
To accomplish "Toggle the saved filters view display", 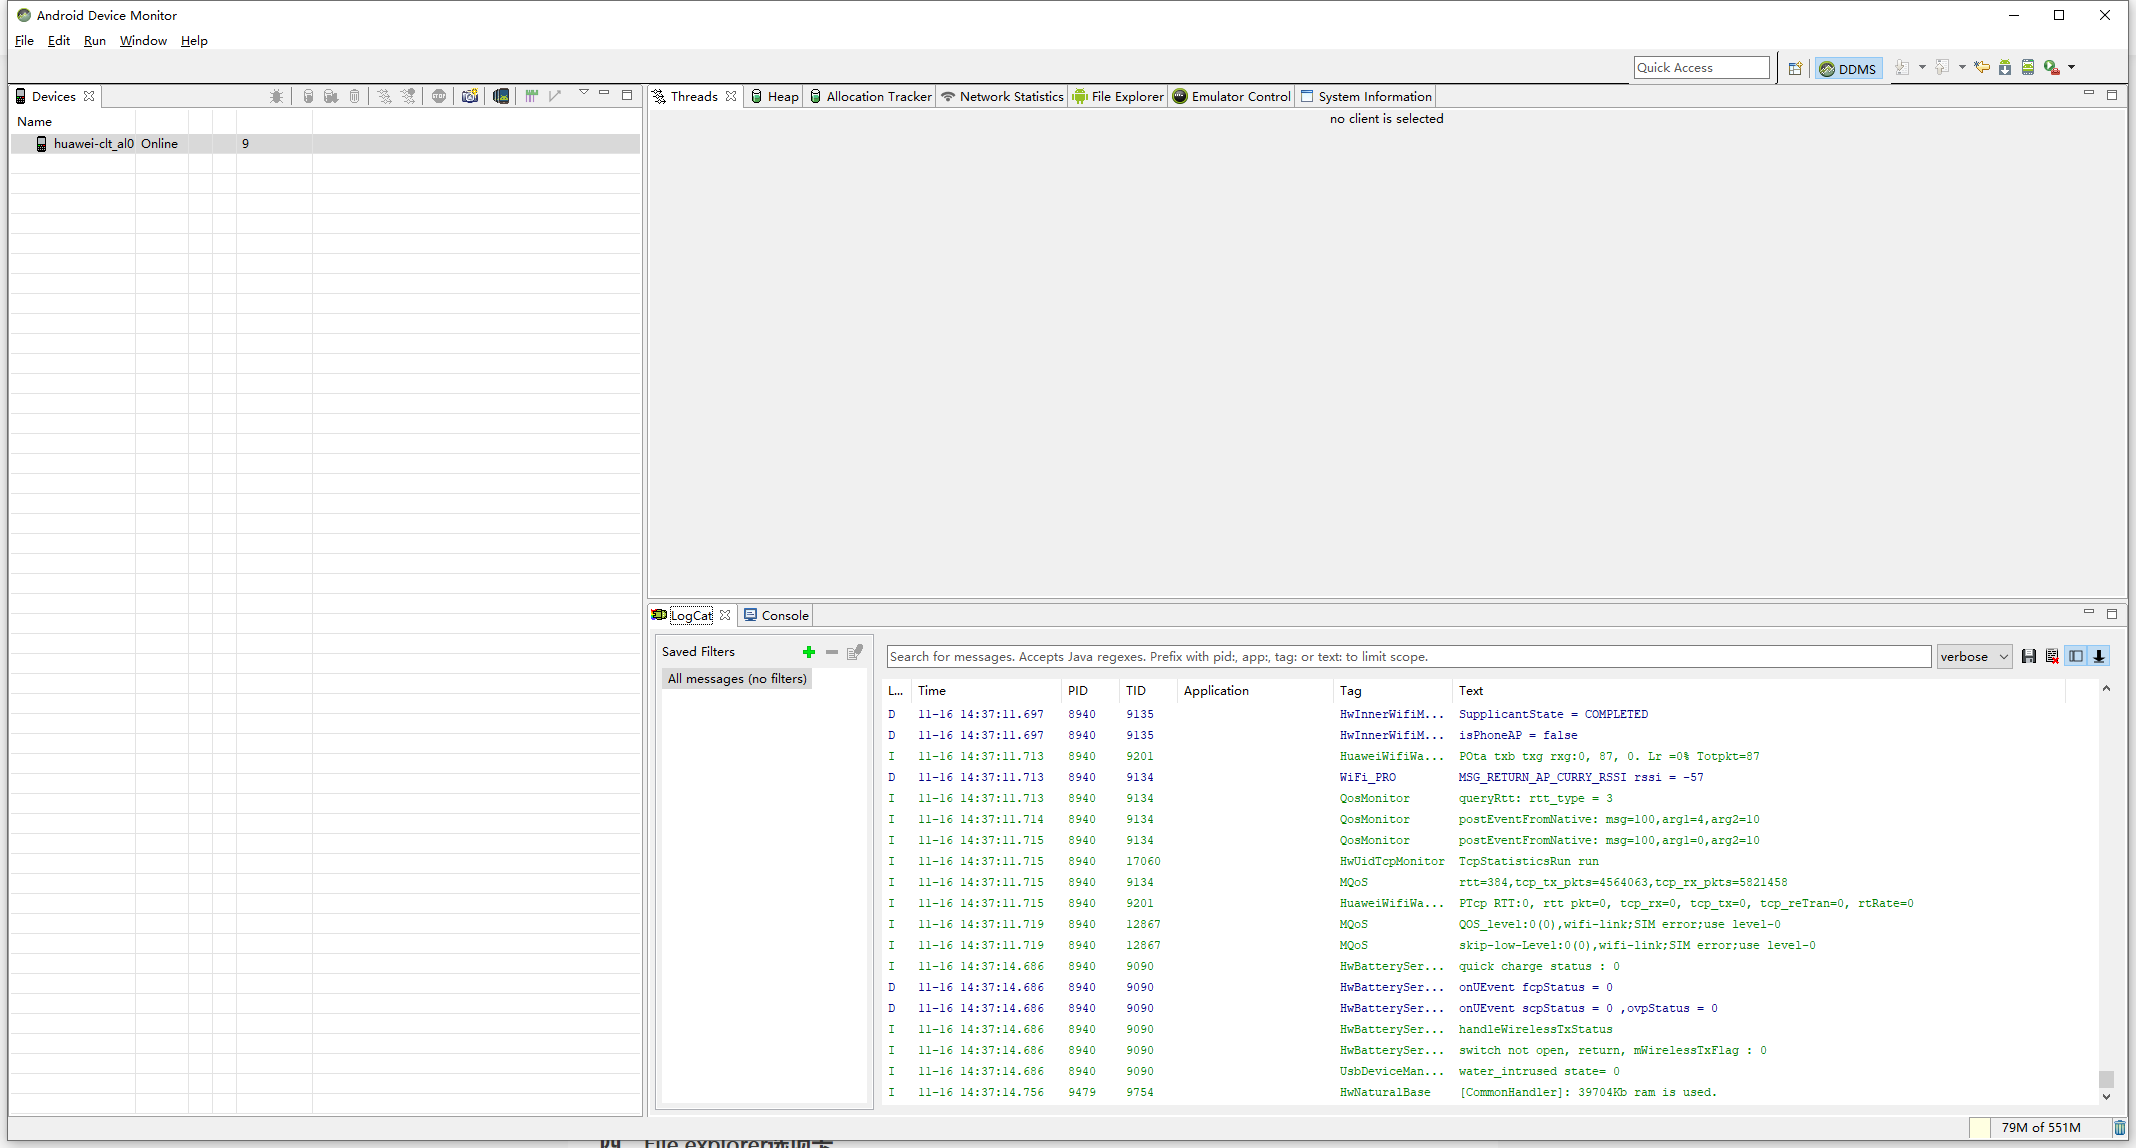I will point(2076,657).
